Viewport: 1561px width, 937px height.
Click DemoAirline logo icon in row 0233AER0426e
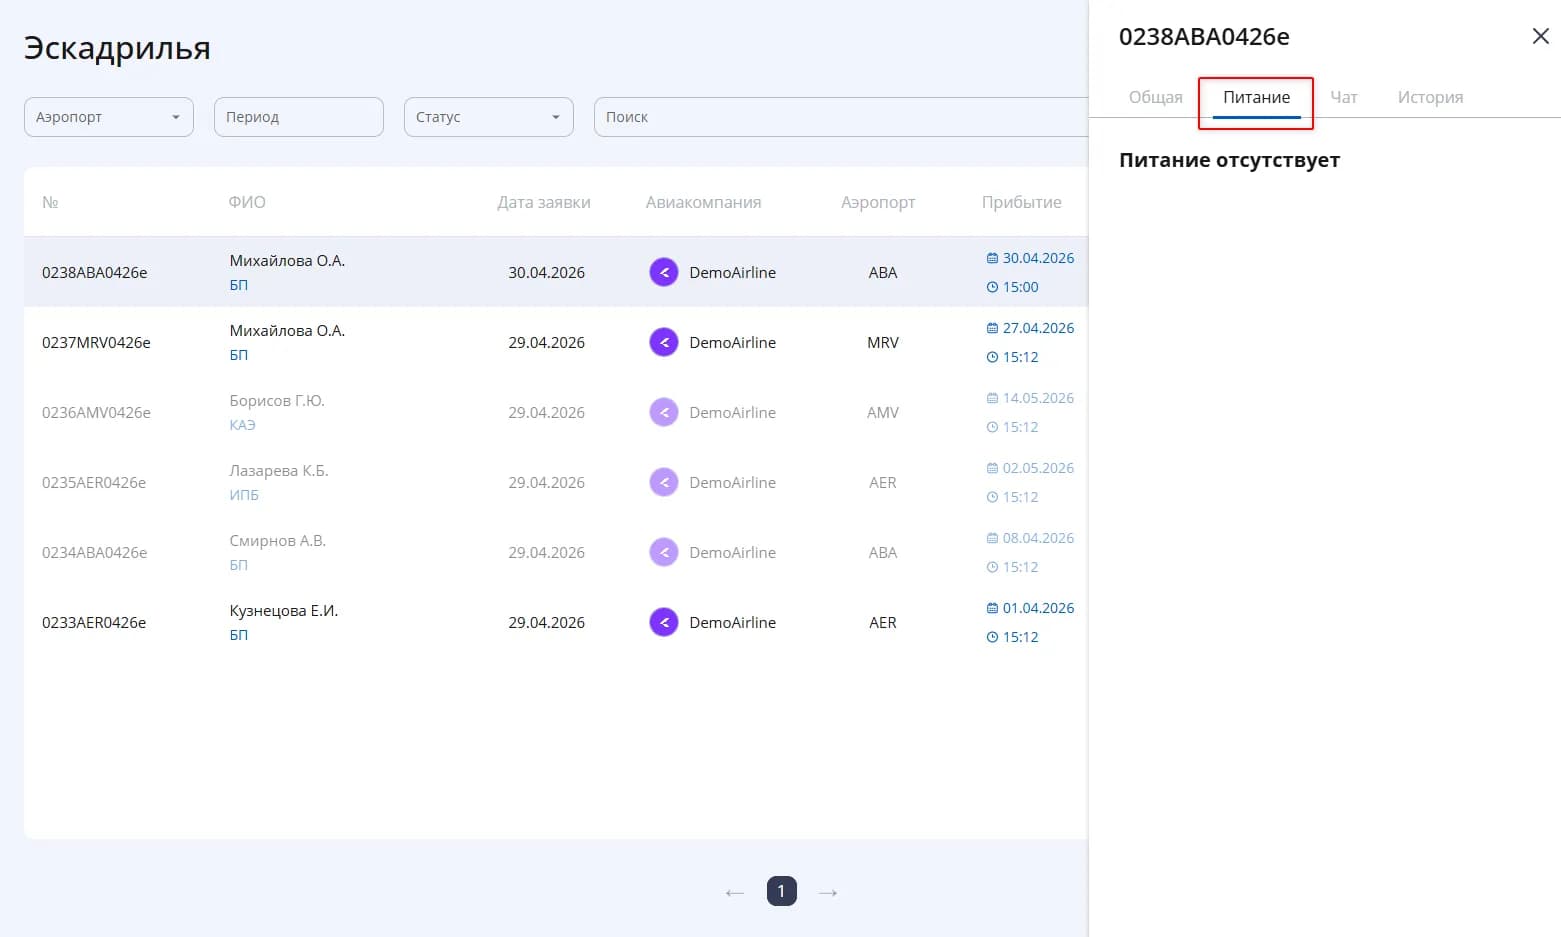664,622
